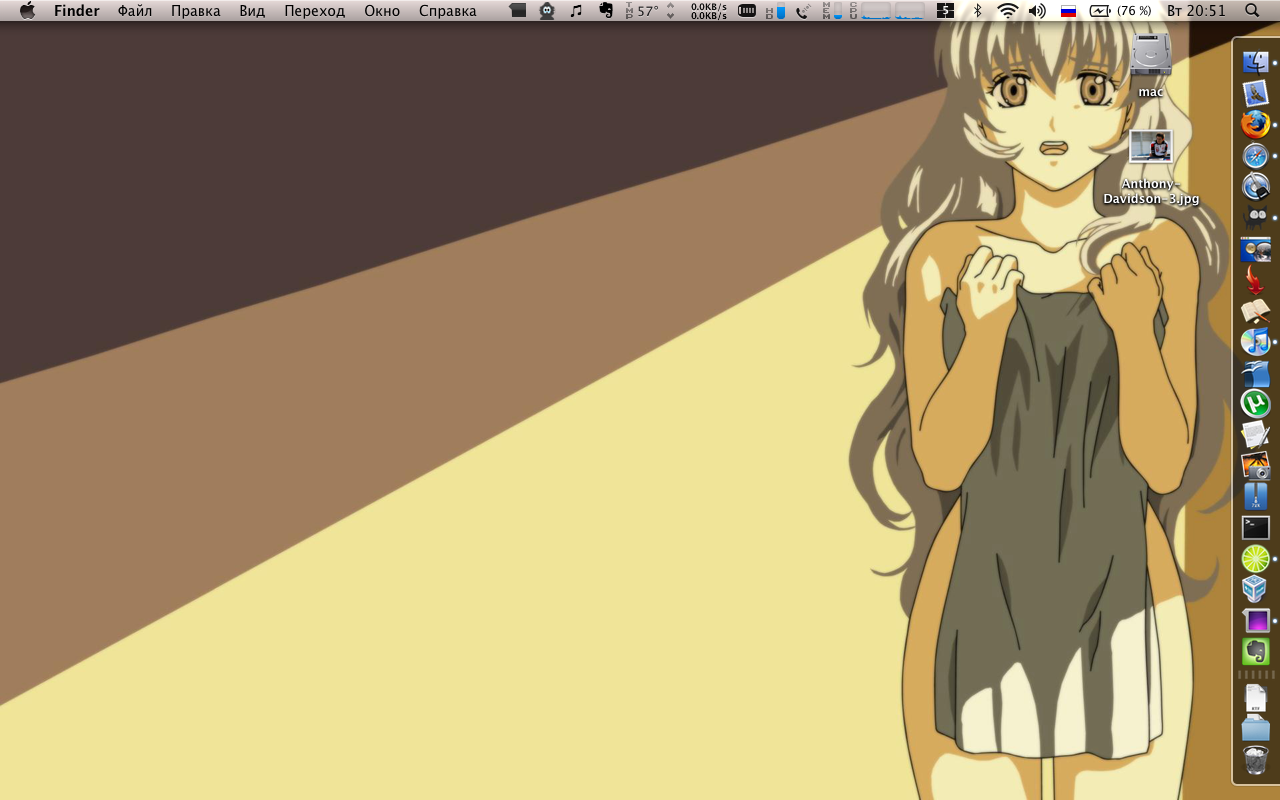The height and width of the screenshot is (800, 1280).
Task: Click the red down-arrow app in dock
Action: click(1255, 280)
